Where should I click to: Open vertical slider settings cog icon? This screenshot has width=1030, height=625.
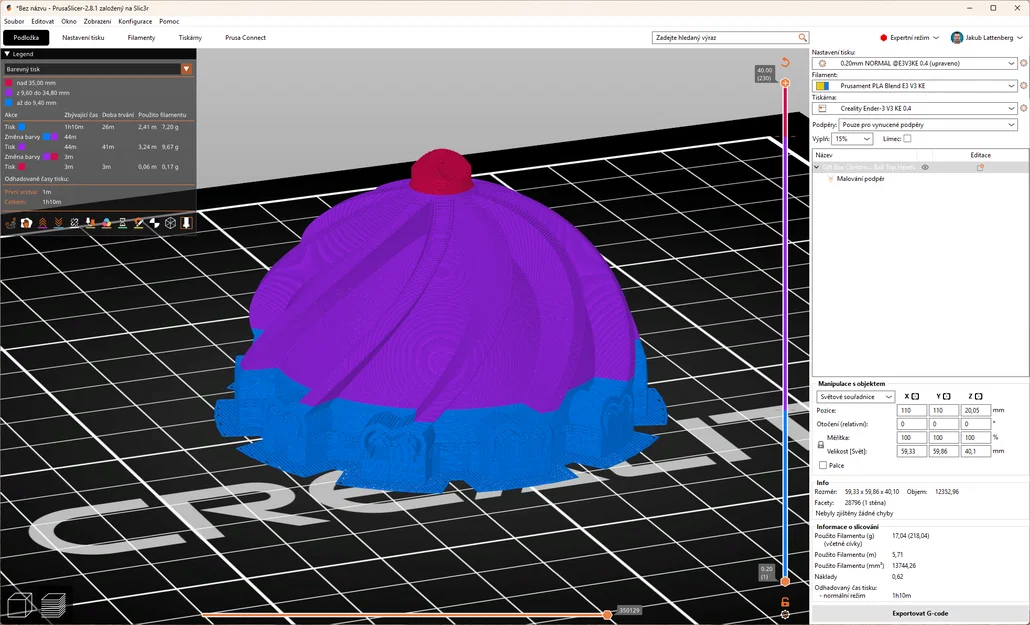[x=785, y=614]
